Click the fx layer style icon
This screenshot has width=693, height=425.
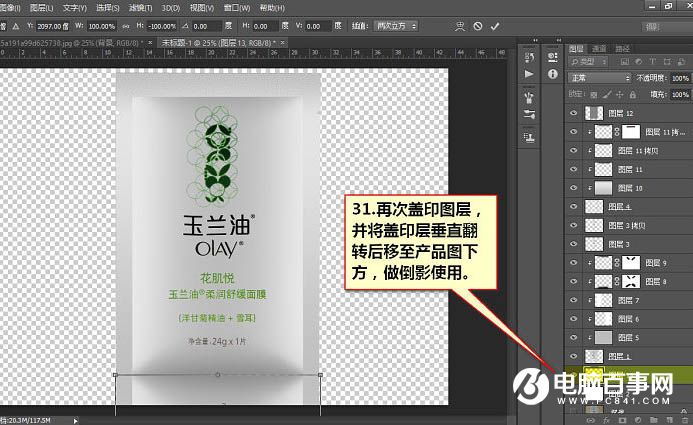[606, 420]
